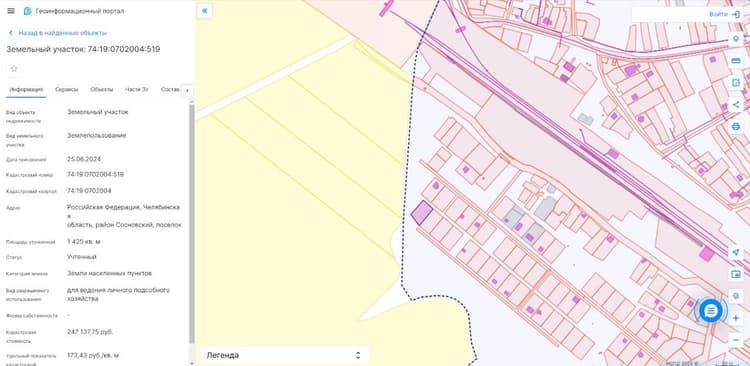Viewport: 750px width, 366px height.
Task: Select the area selection tool
Action: coord(736,83)
